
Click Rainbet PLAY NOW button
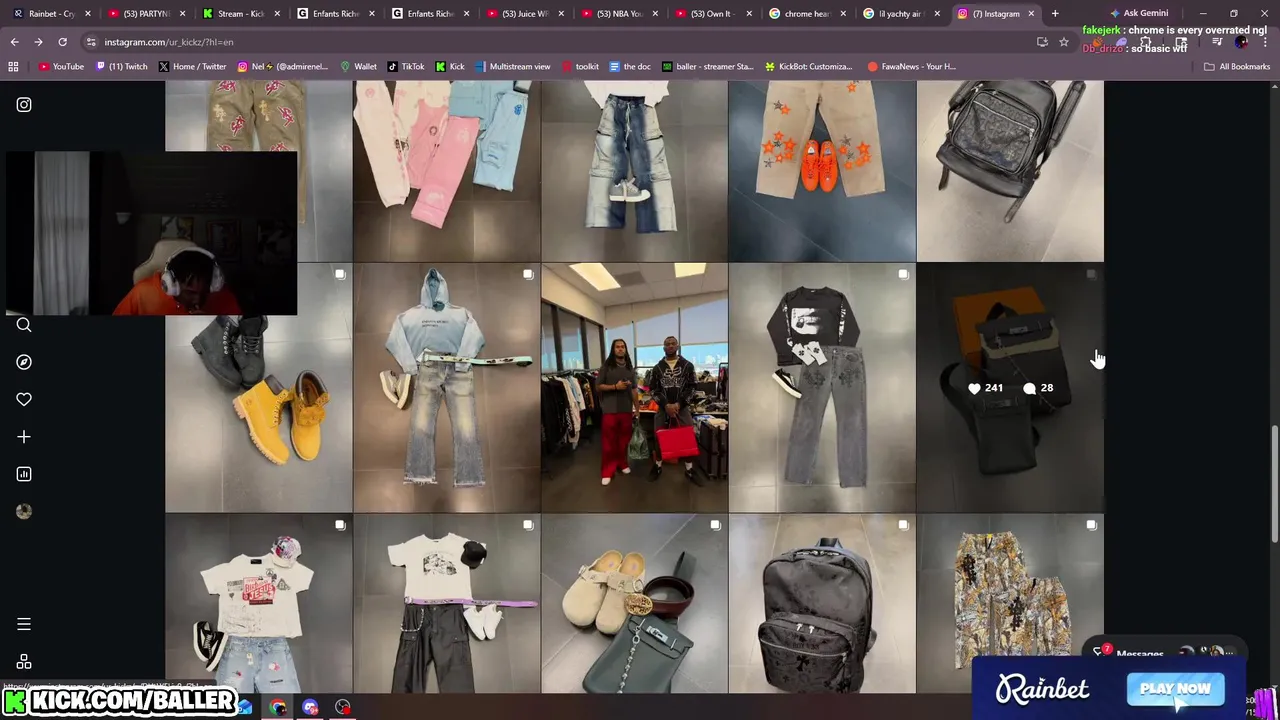1175,689
